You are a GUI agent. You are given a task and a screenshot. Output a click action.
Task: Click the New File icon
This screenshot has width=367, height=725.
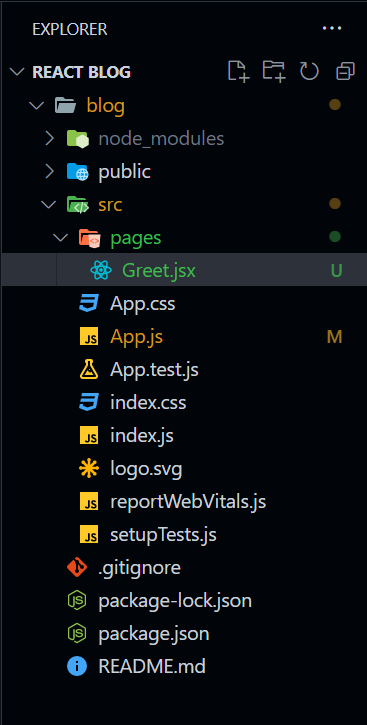pos(239,71)
